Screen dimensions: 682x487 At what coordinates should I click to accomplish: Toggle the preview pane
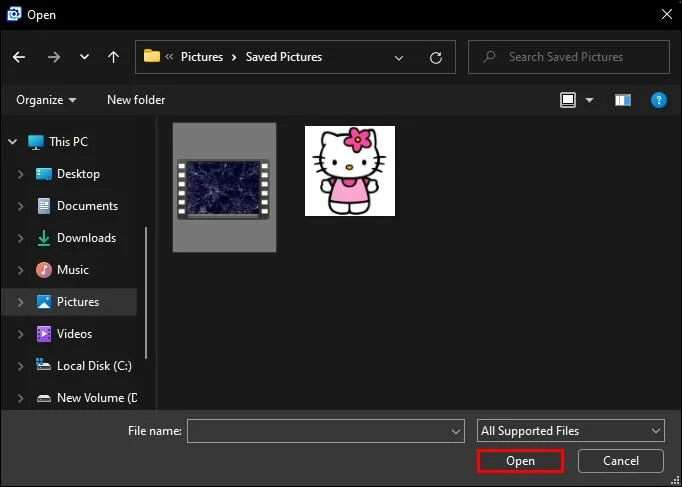623,100
